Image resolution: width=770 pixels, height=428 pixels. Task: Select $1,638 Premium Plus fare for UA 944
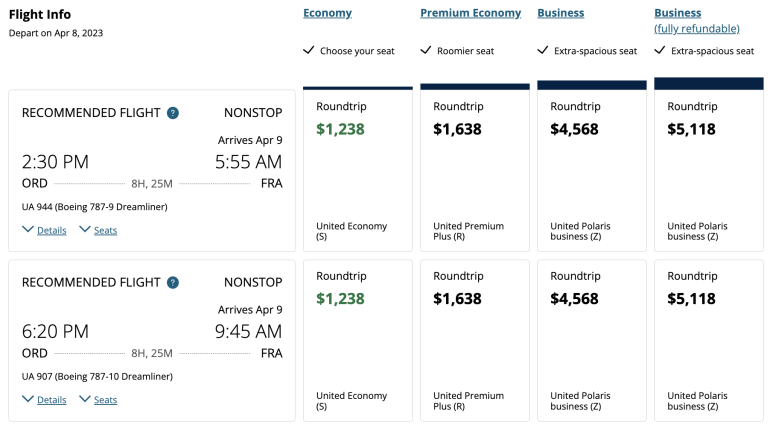pos(474,170)
